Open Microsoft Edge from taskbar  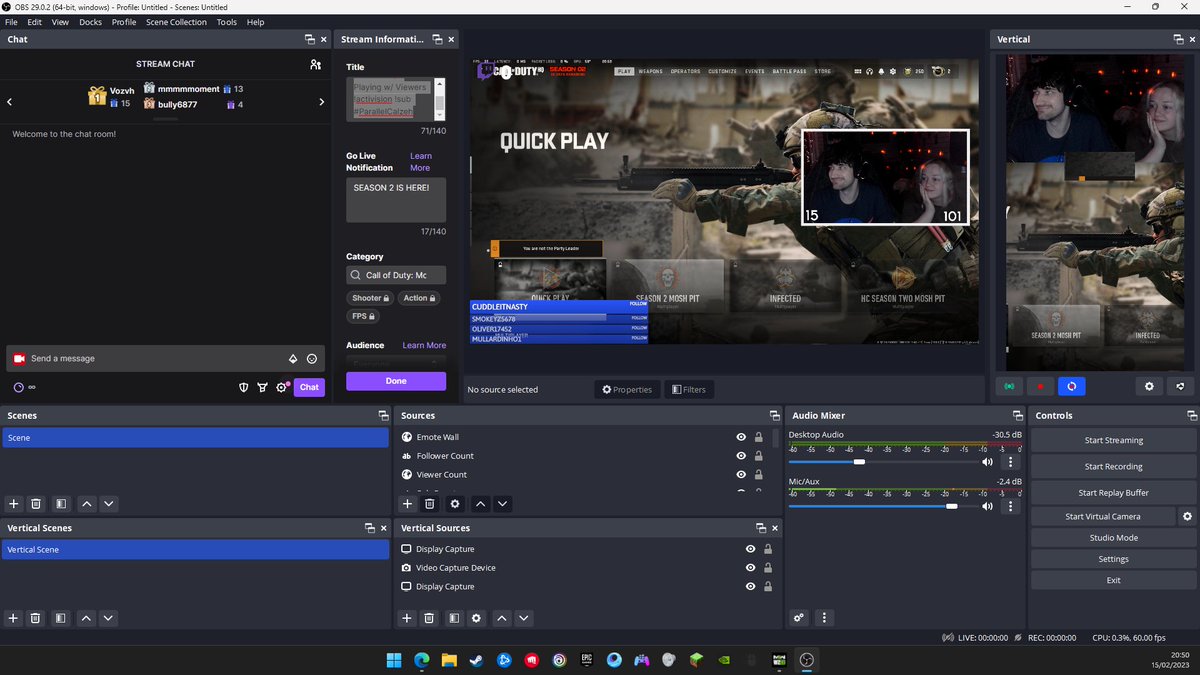pos(422,660)
